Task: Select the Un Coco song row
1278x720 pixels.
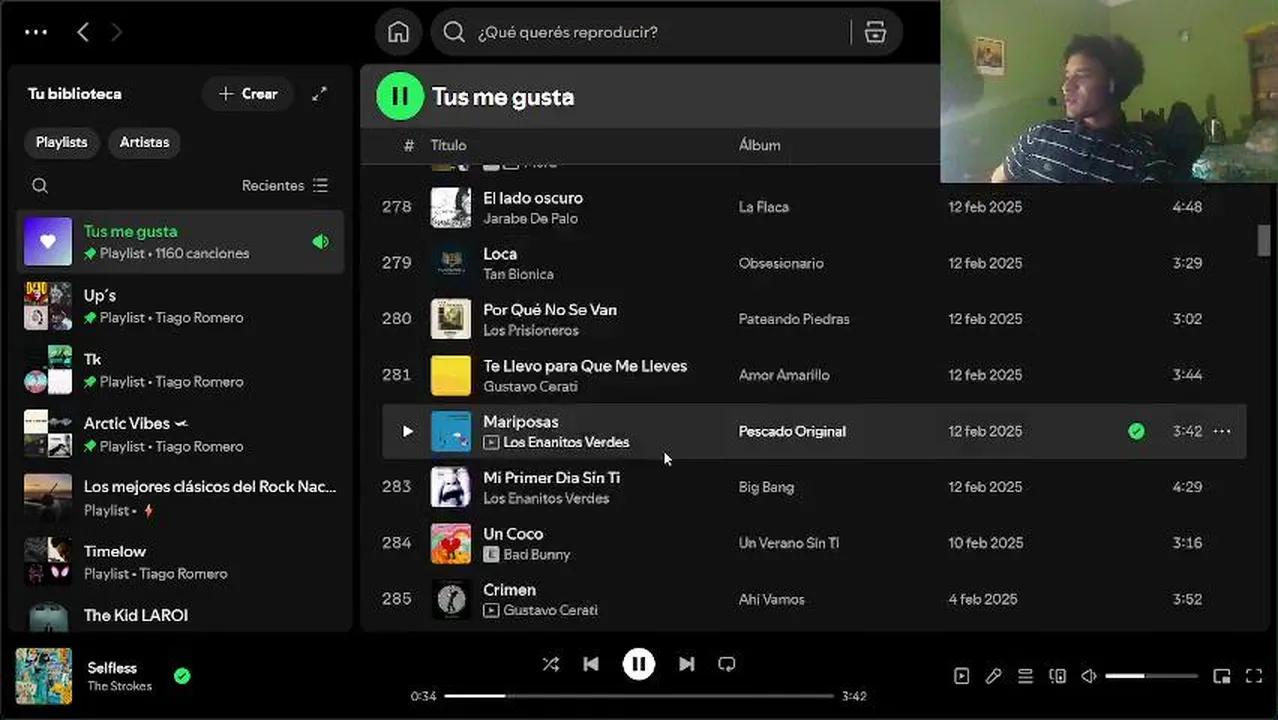Action: [x=814, y=543]
